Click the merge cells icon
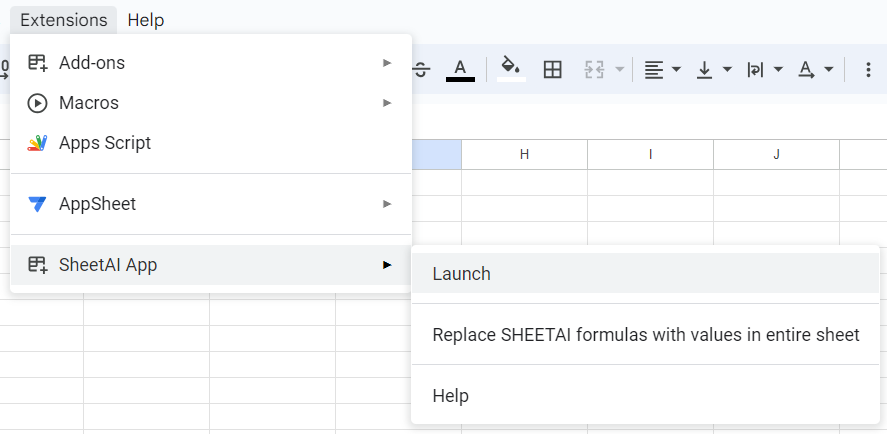The image size is (887, 434). 596,70
